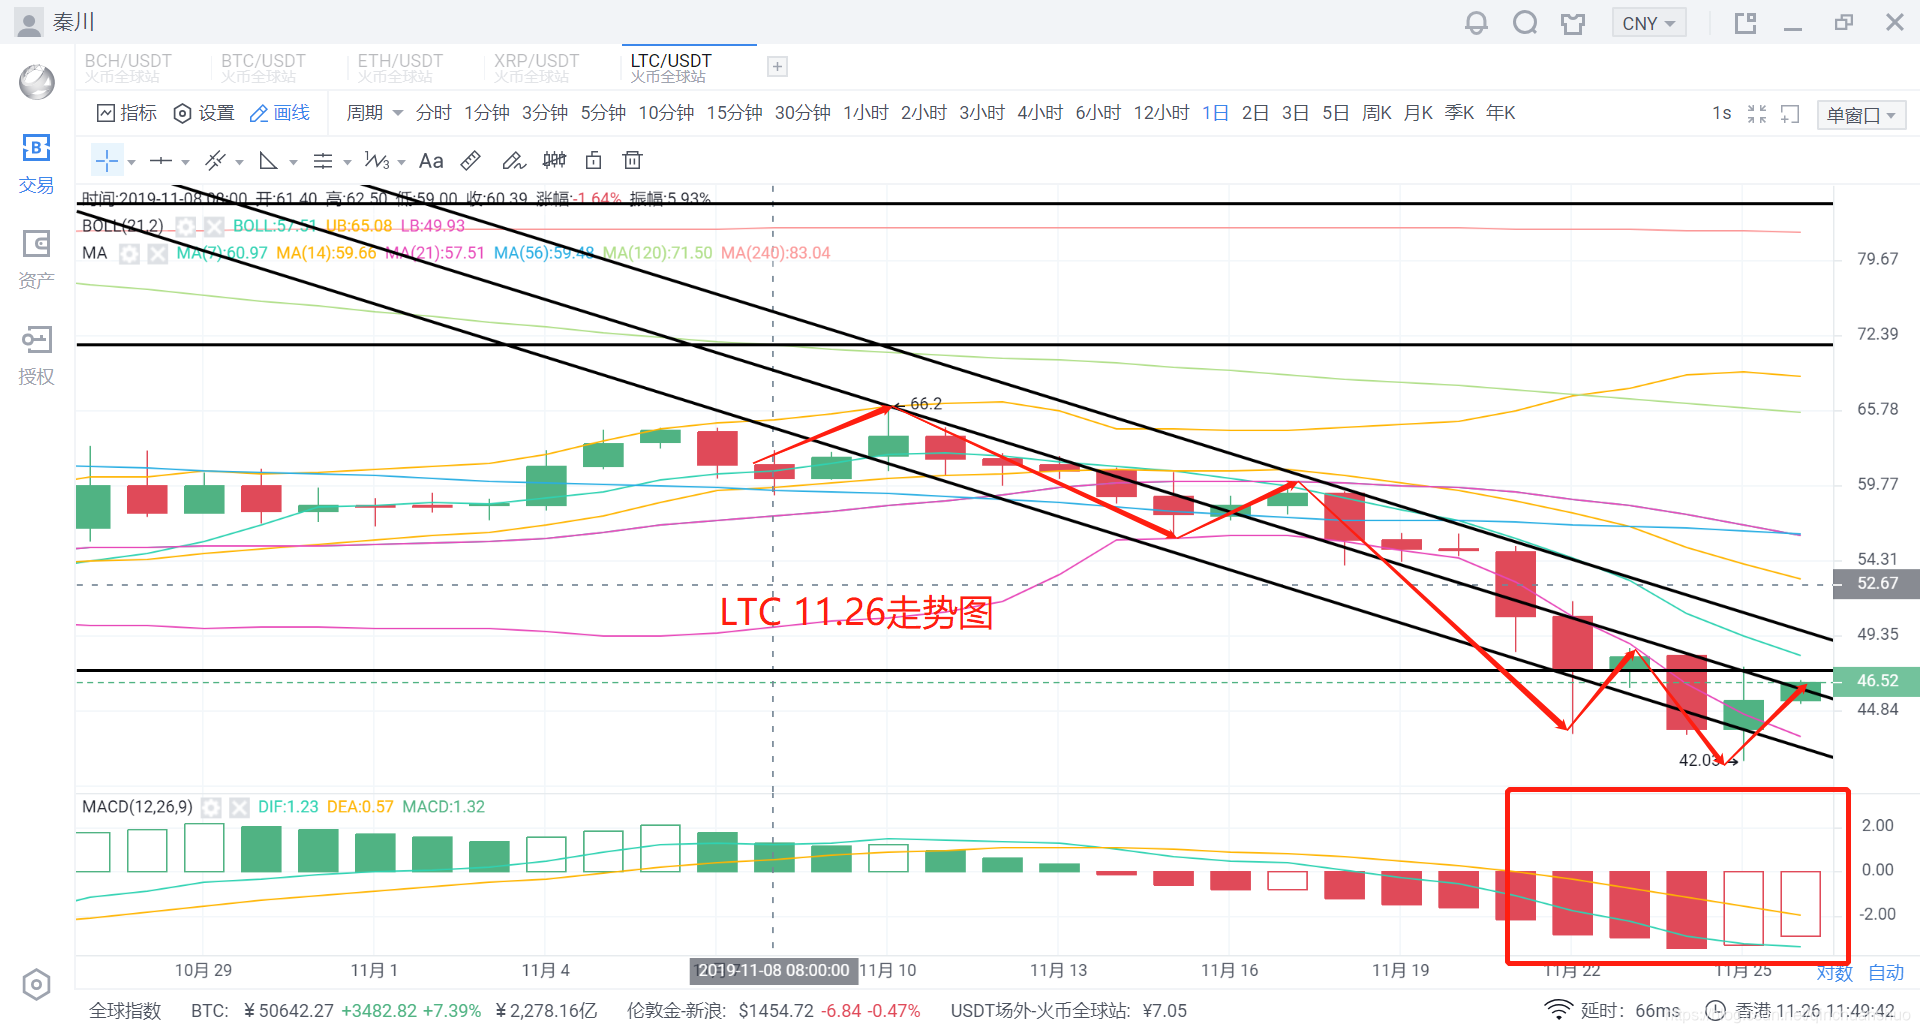Select the wave count drawing tool
1920x1033 pixels.
pyautogui.click(x=377, y=161)
